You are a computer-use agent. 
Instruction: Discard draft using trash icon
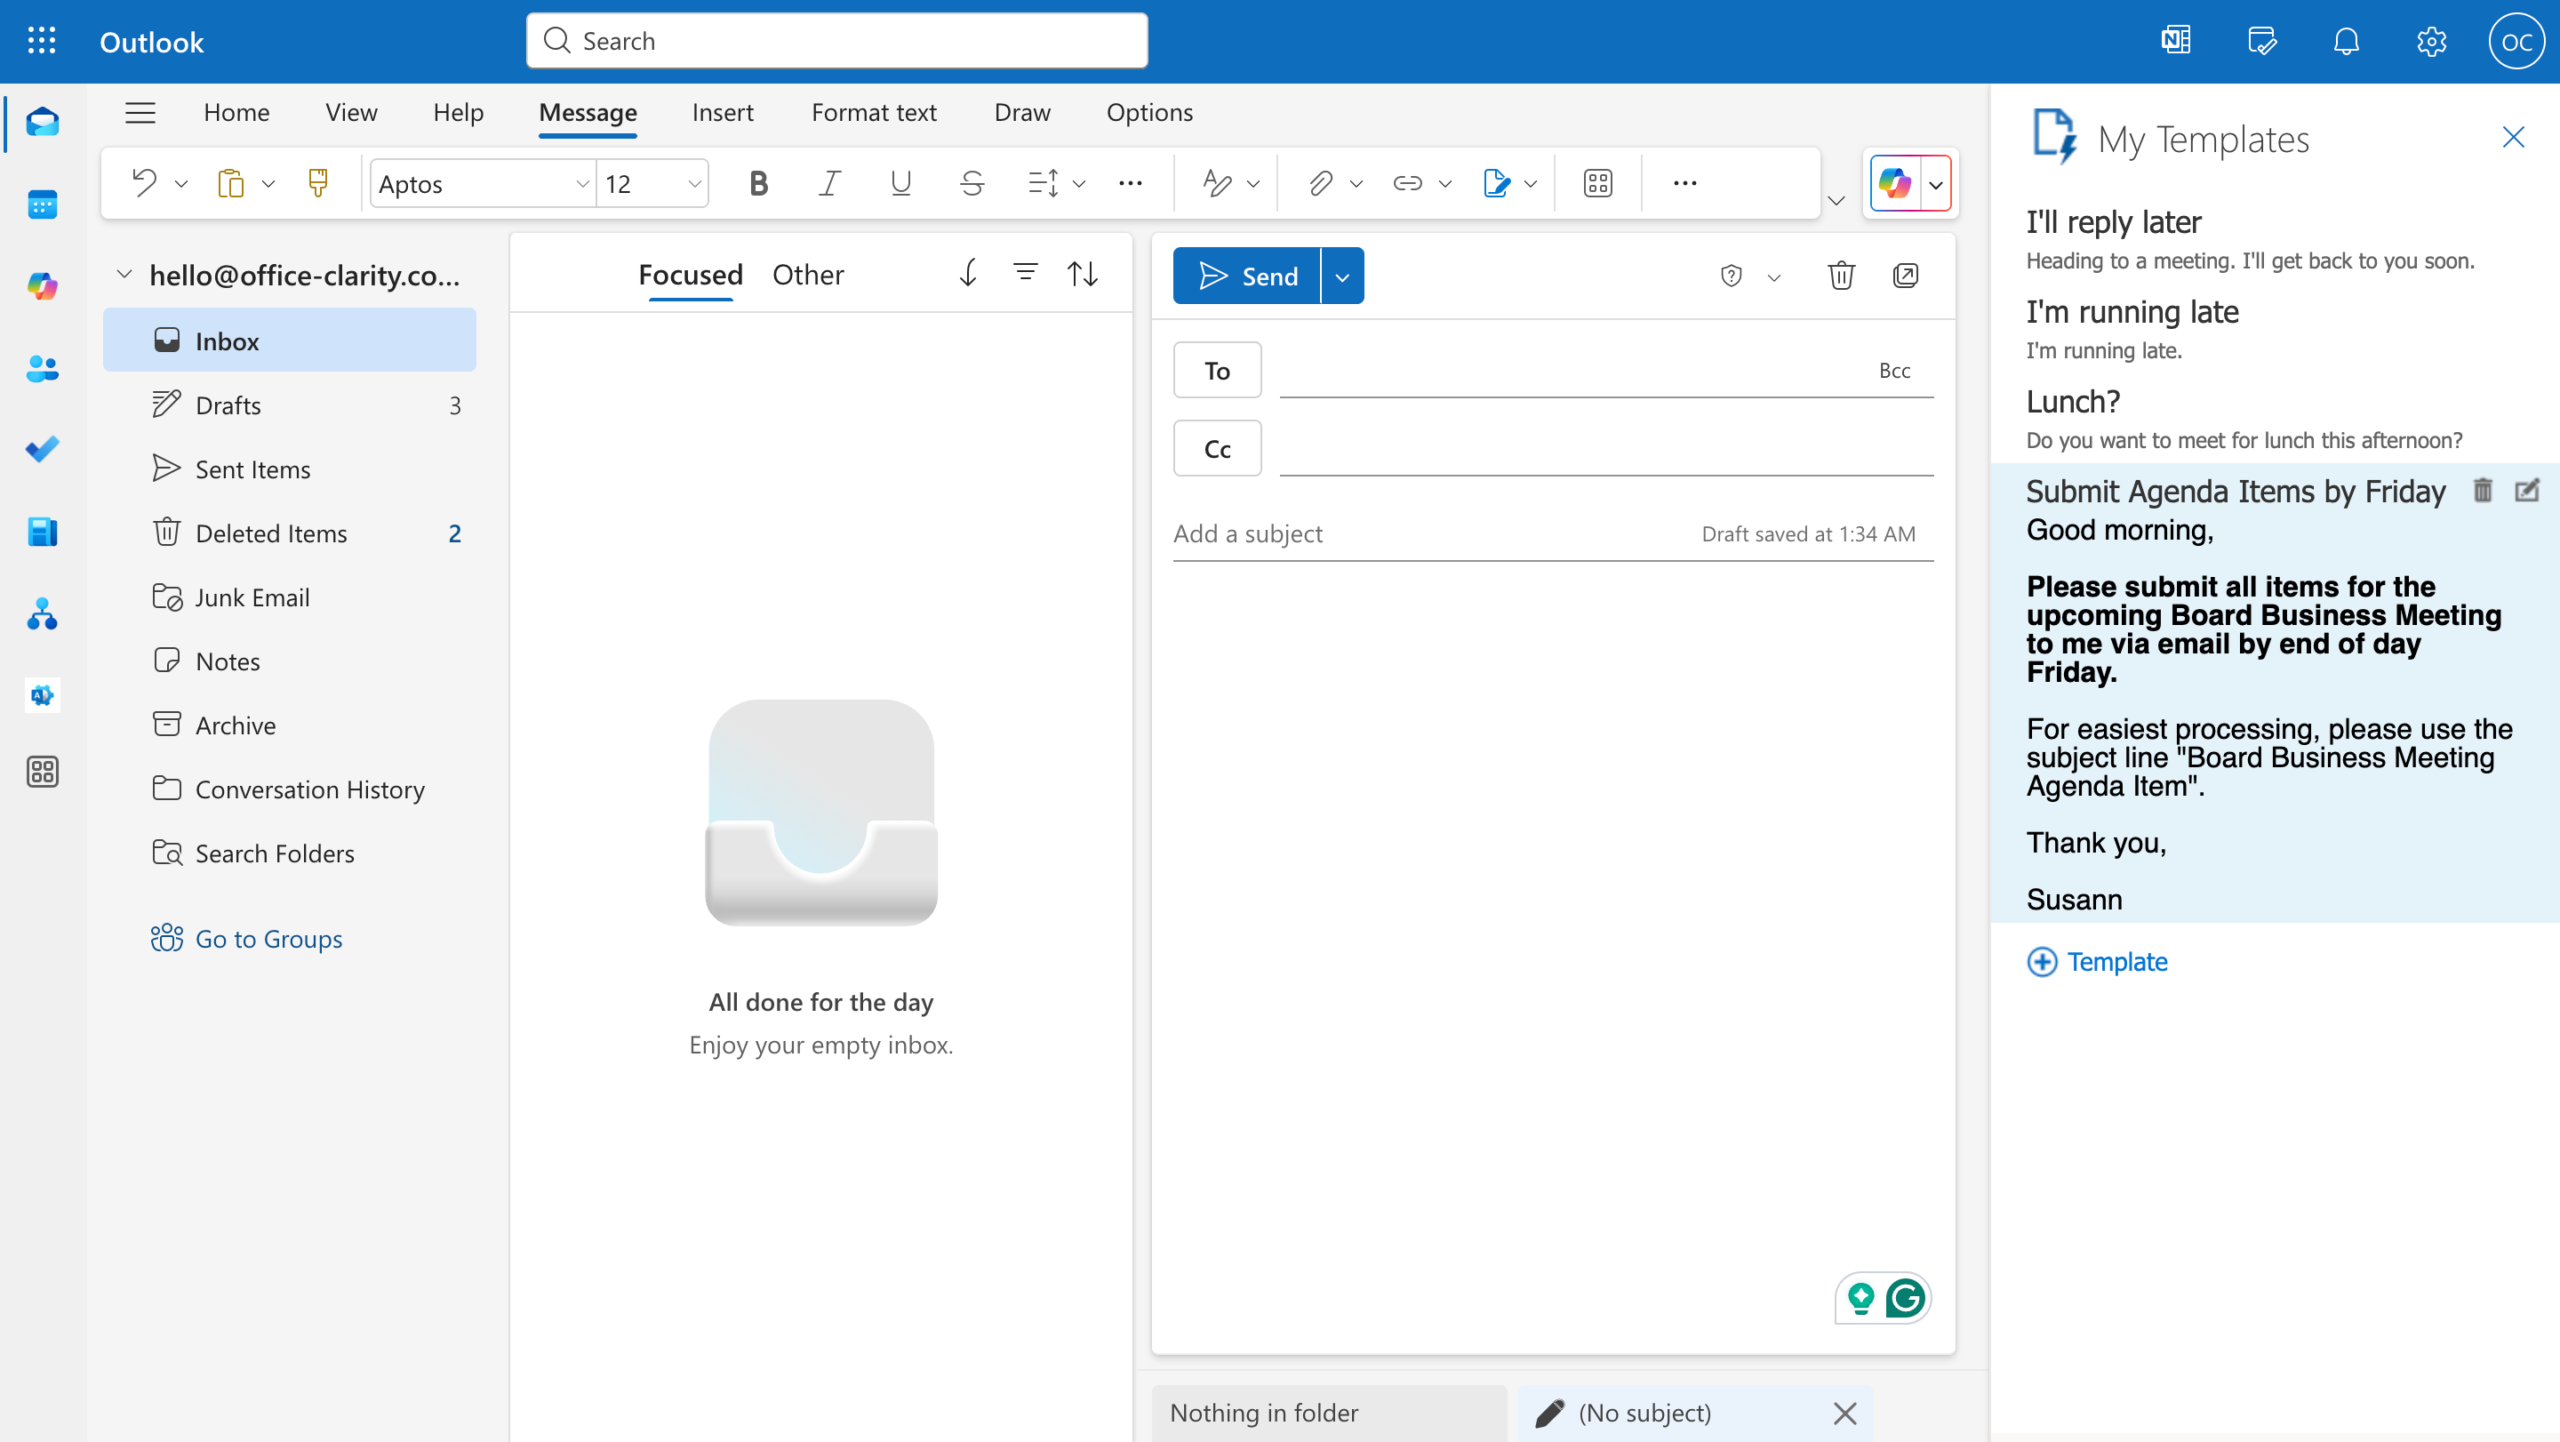[1841, 275]
